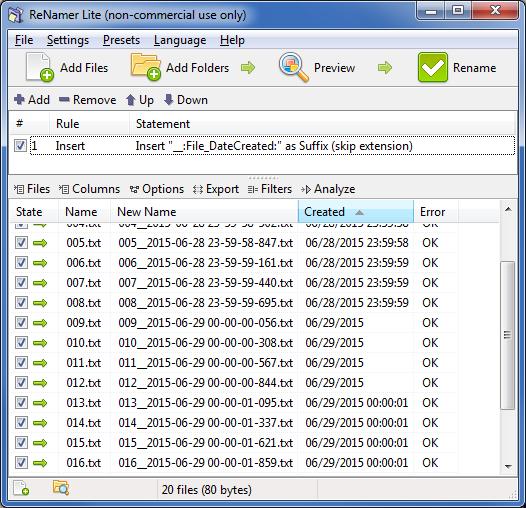Click the Add Folders label
Image resolution: width=526 pixels, height=508 pixels.
point(198,68)
